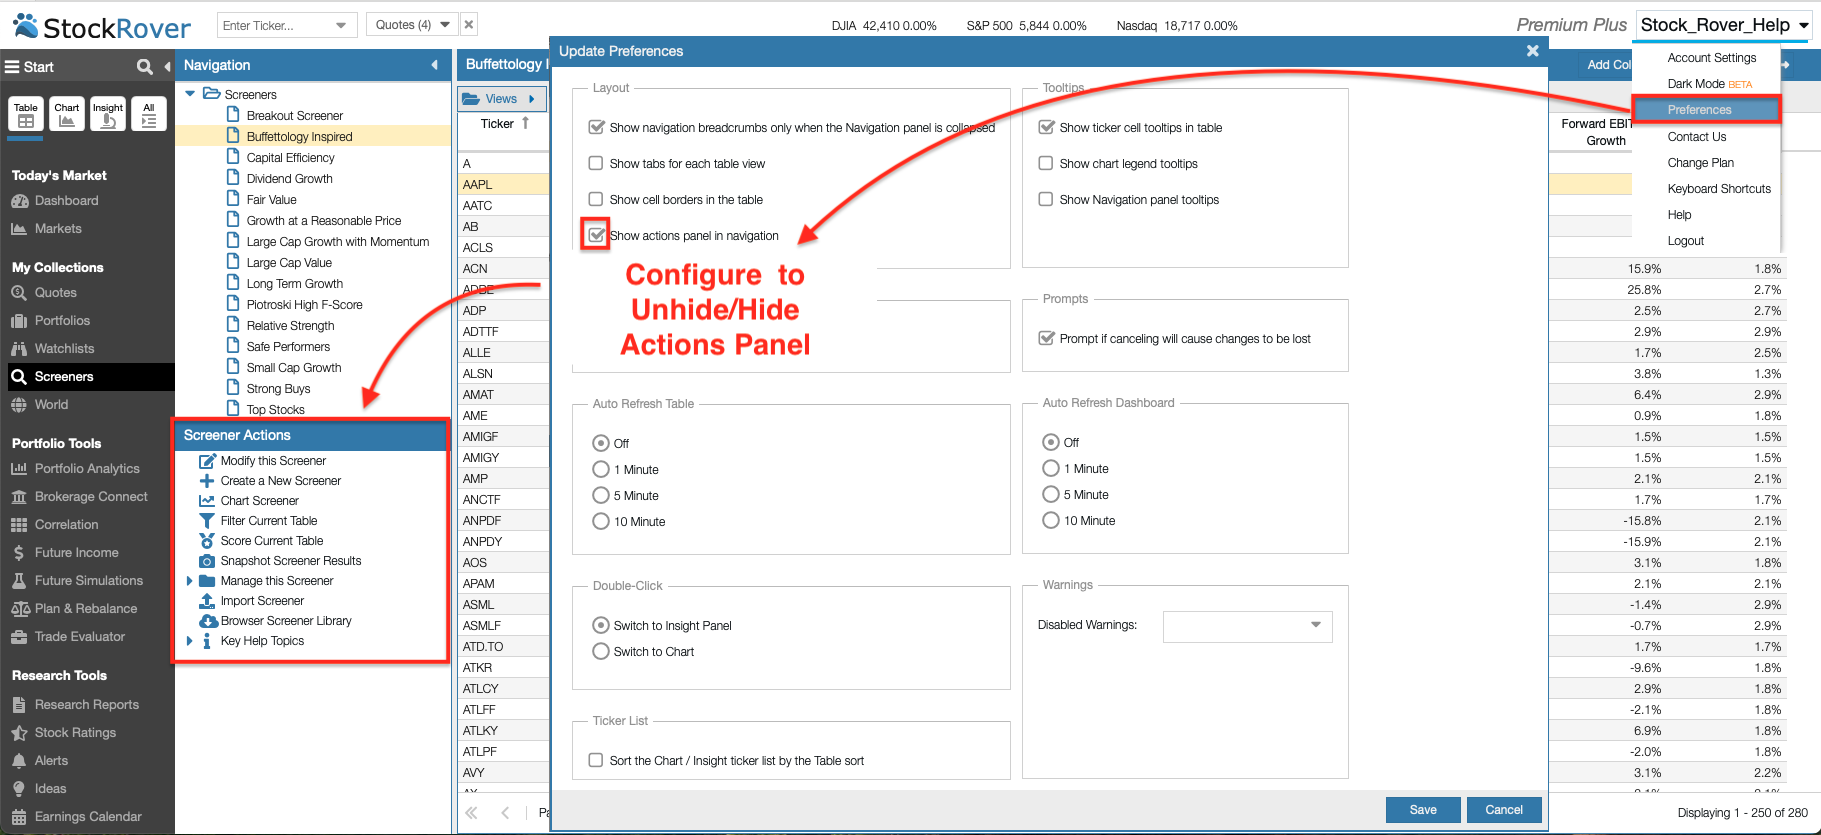Open the Future Income tool

(76, 553)
